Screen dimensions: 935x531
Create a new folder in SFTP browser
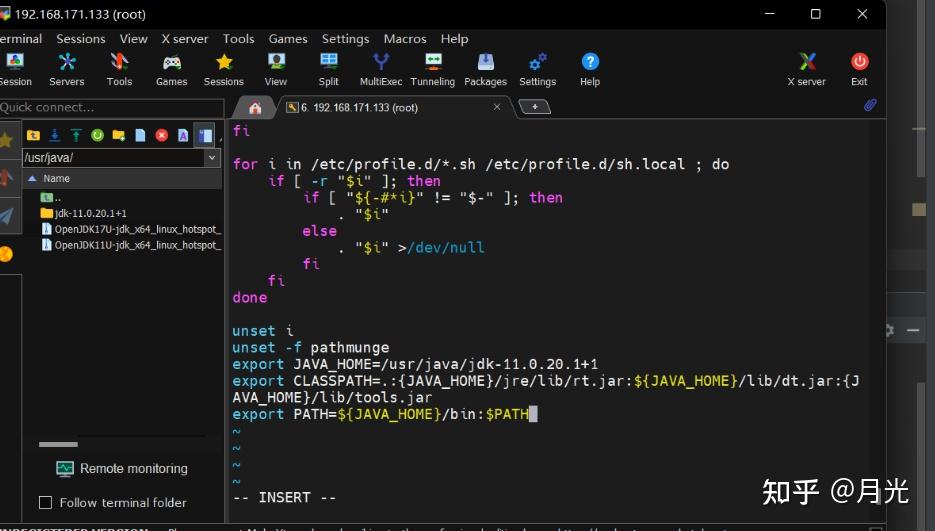(x=119, y=135)
